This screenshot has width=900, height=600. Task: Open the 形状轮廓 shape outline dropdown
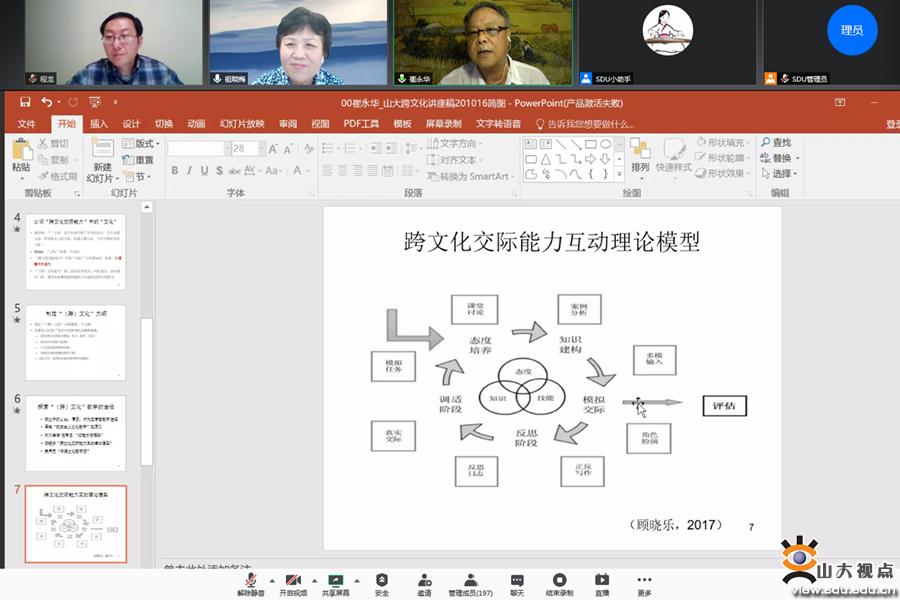[x=723, y=157]
